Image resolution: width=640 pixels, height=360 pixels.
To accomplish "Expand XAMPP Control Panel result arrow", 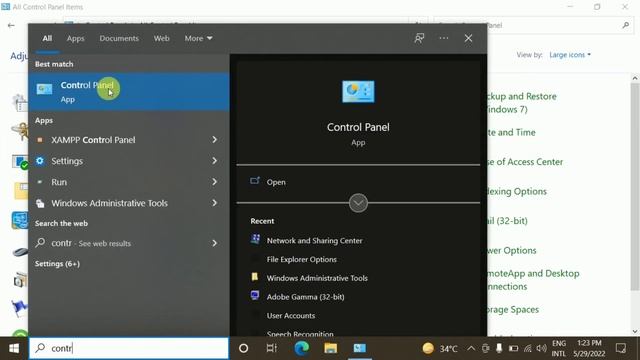I will point(215,140).
